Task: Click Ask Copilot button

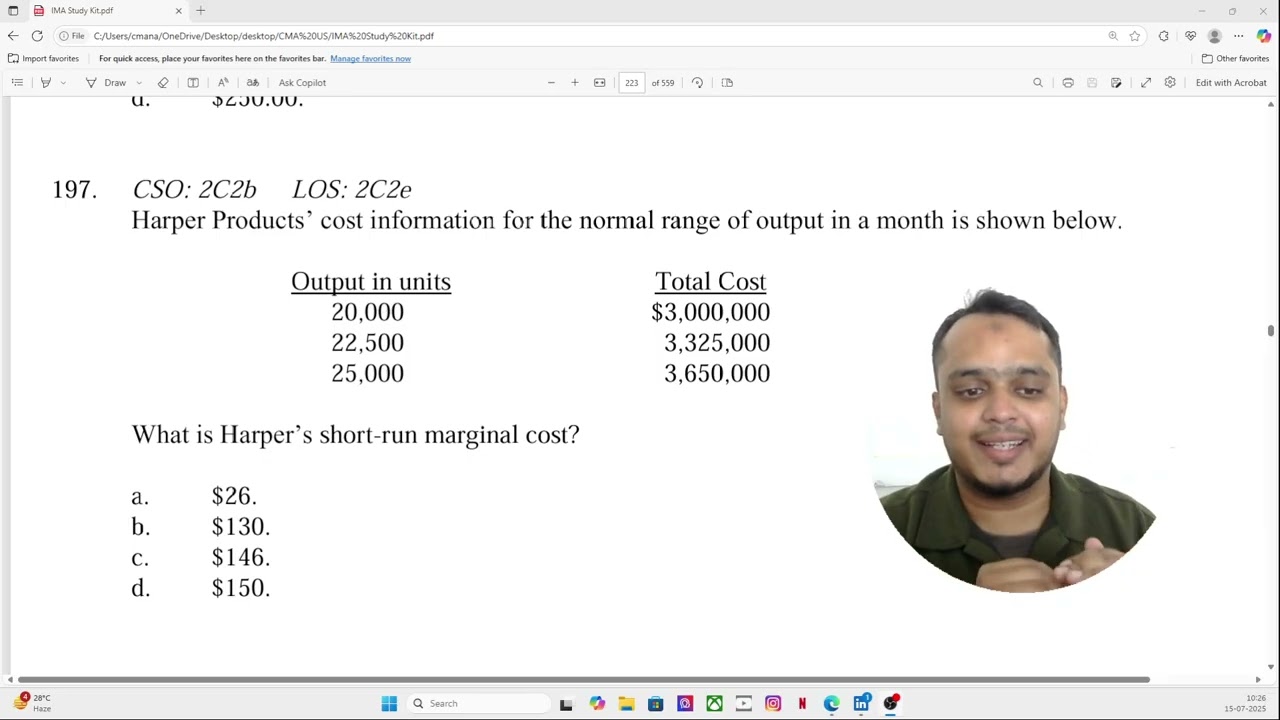Action: tap(302, 82)
